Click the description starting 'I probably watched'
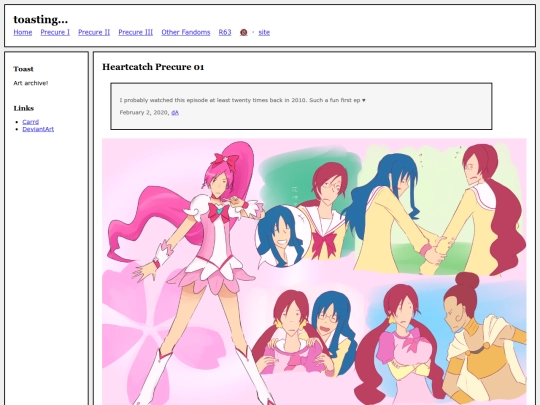The image size is (540, 405). (242, 100)
